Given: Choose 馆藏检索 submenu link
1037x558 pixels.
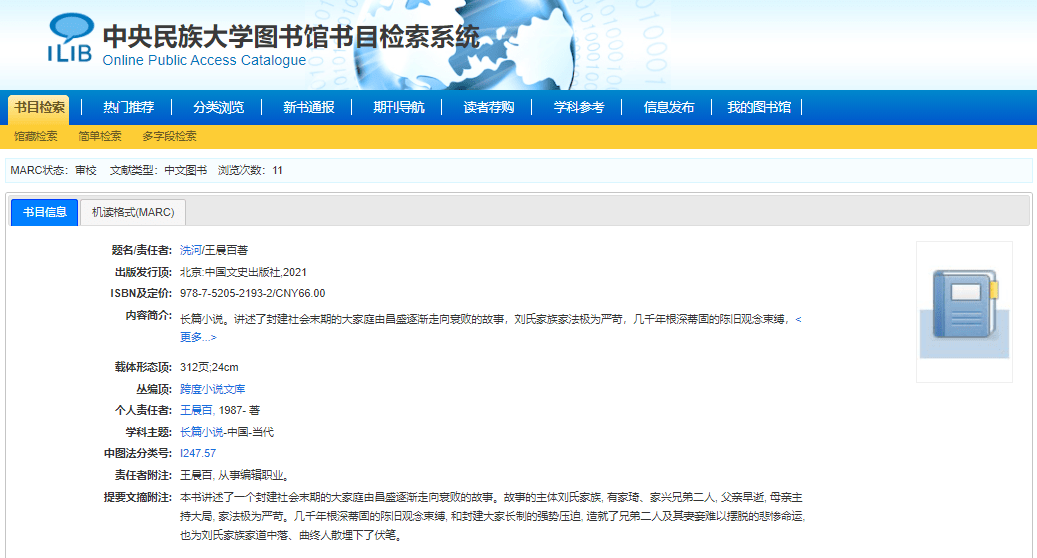Looking at the screenshot, I should (36, 136).
